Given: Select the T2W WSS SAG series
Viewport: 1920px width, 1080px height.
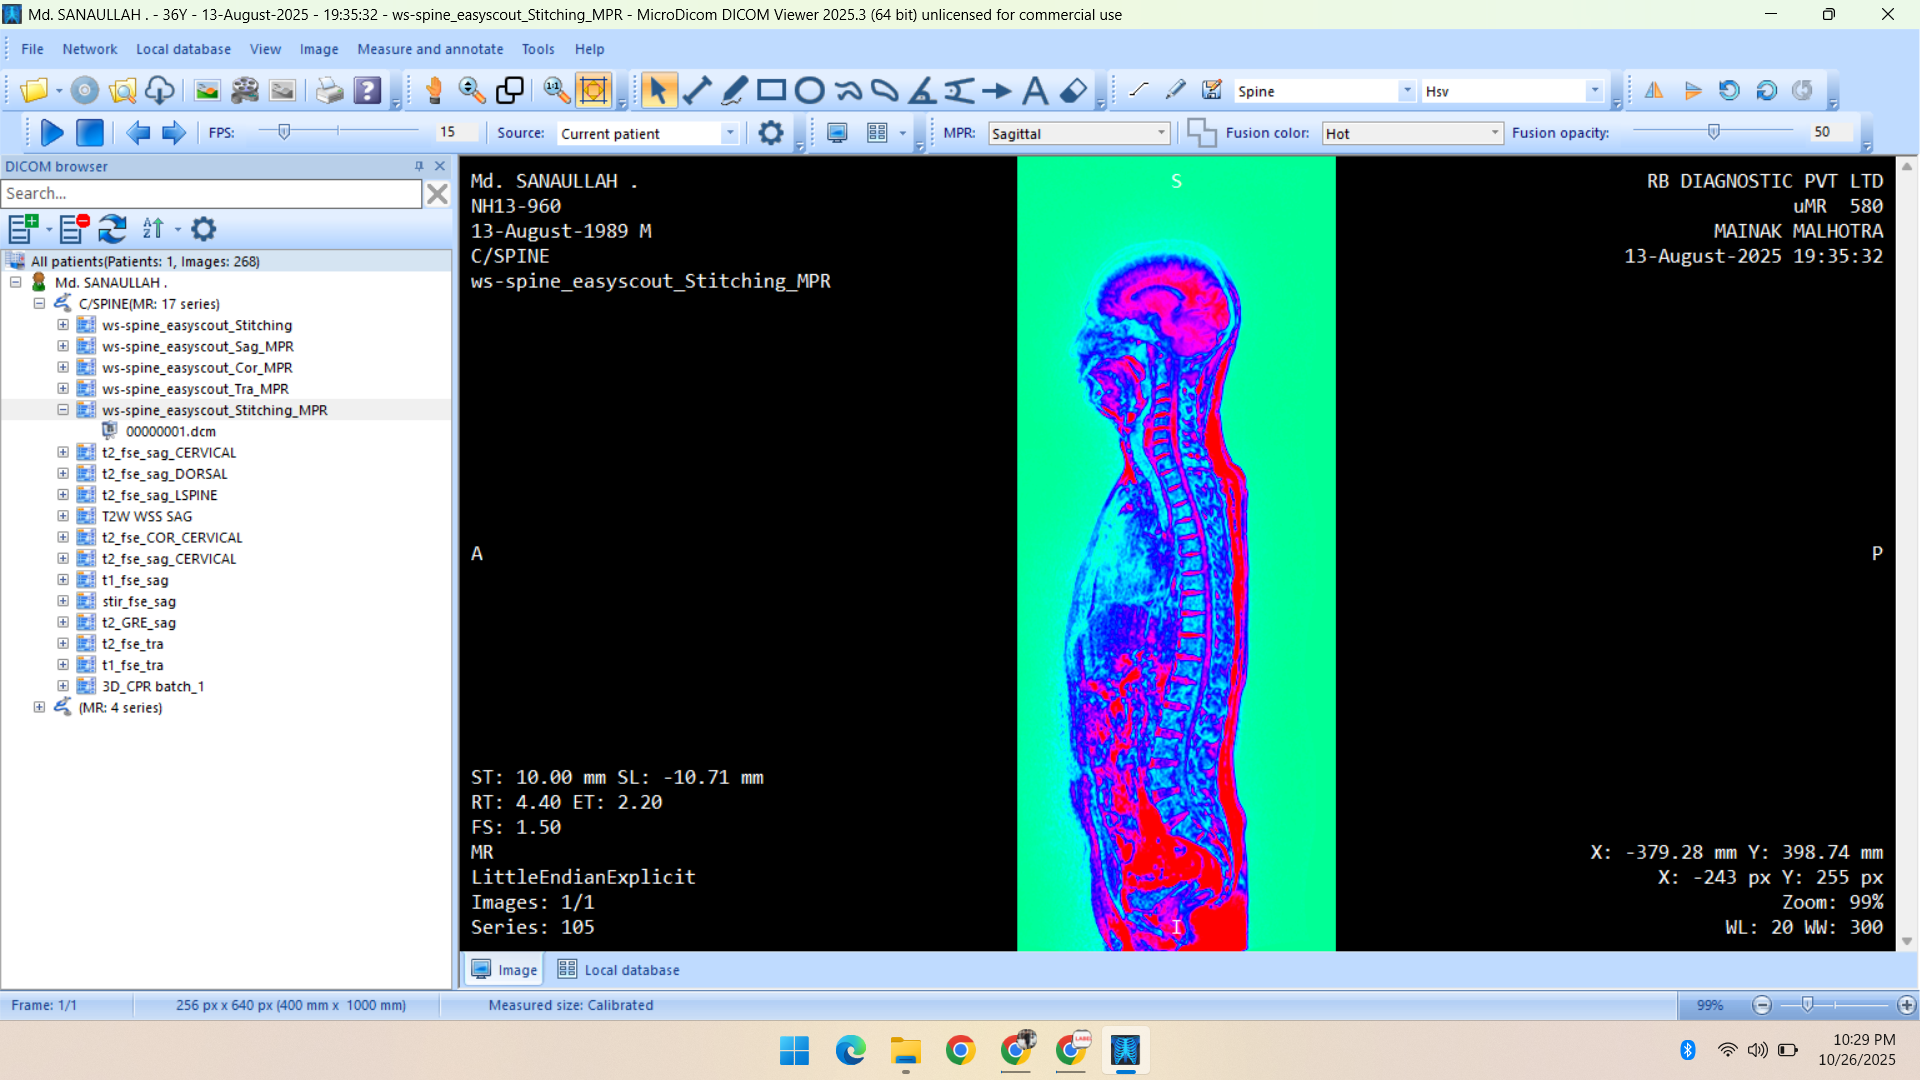Looking at the screenshot, I should [x=147, y=516].
